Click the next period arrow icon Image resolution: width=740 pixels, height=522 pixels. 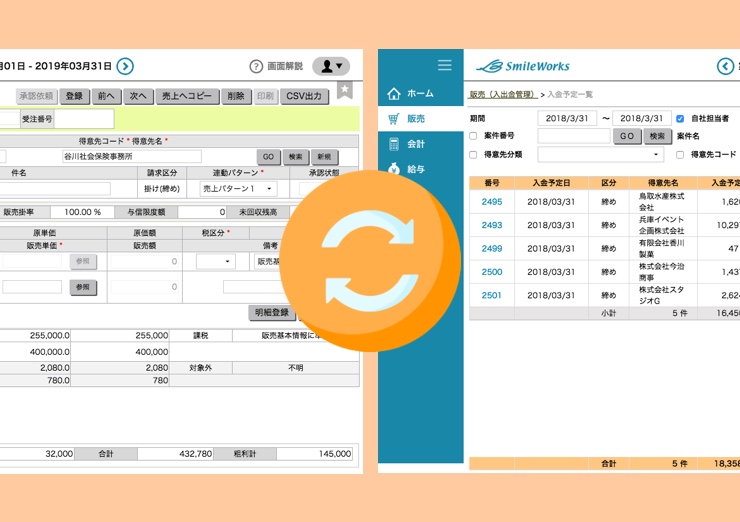[x=125, y=66]
